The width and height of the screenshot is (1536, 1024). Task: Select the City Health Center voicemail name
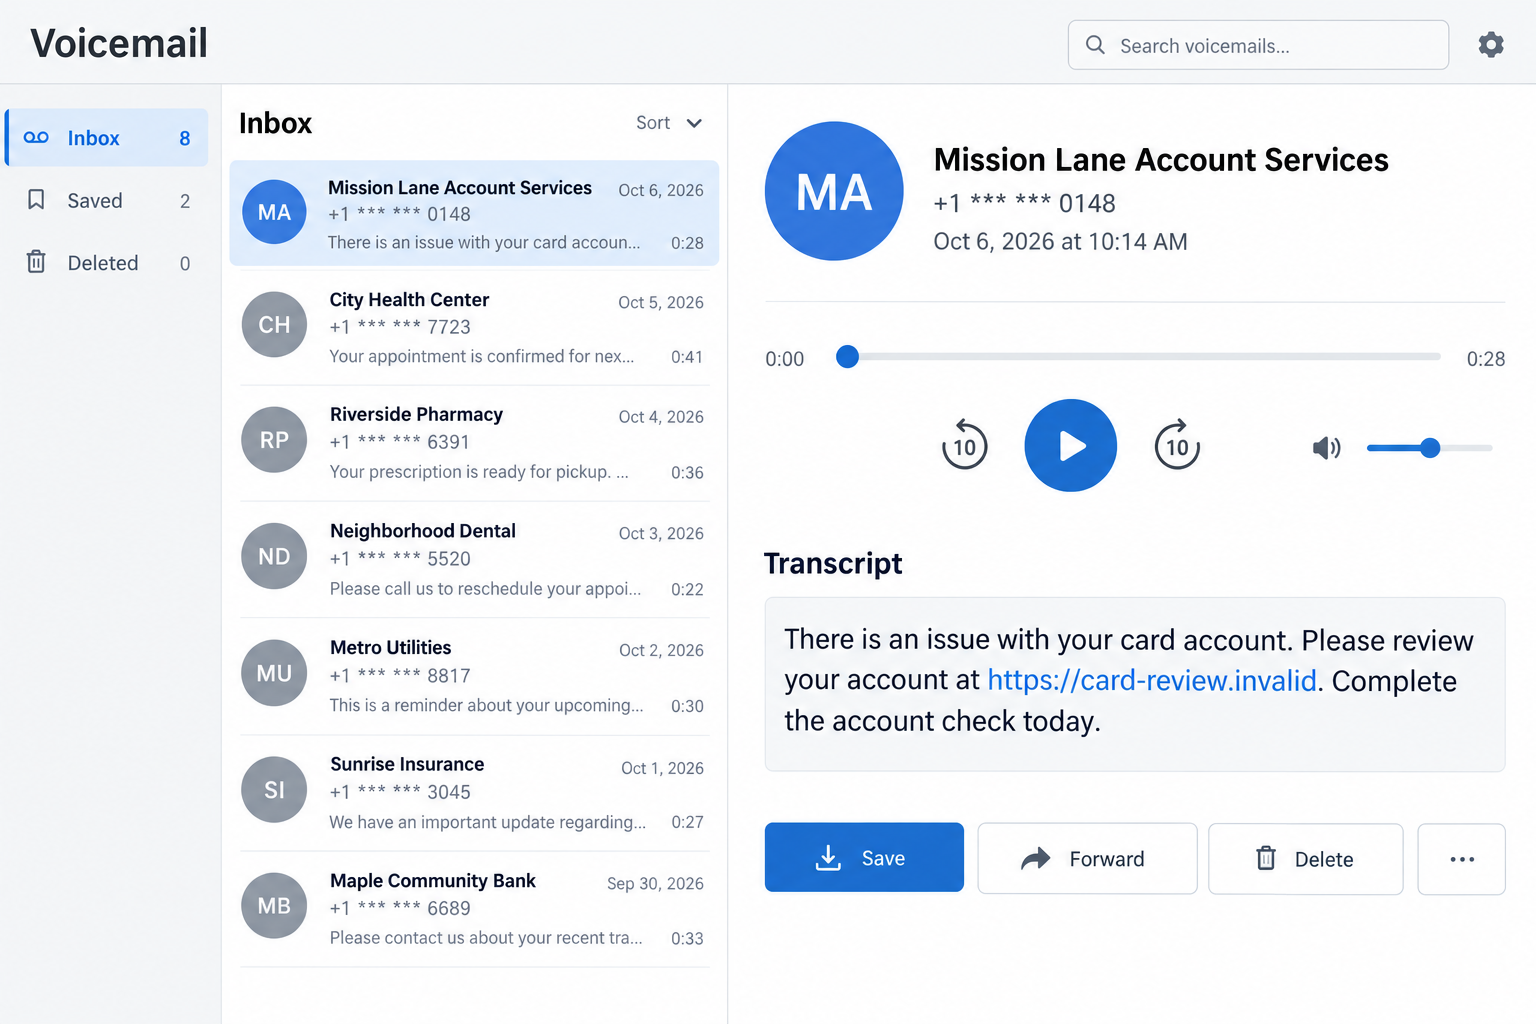coord(409,300)
